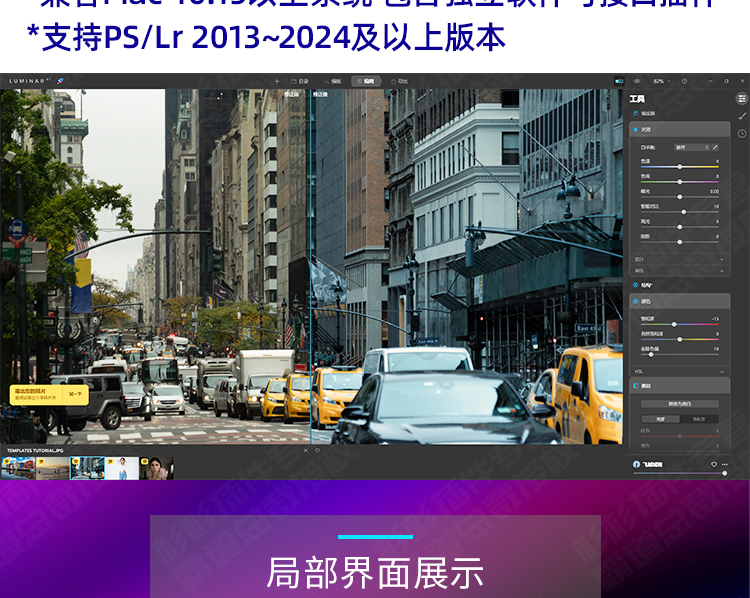Toggle the before/after compare view button
Screen dimensions: 750x598
pos(619,81)
